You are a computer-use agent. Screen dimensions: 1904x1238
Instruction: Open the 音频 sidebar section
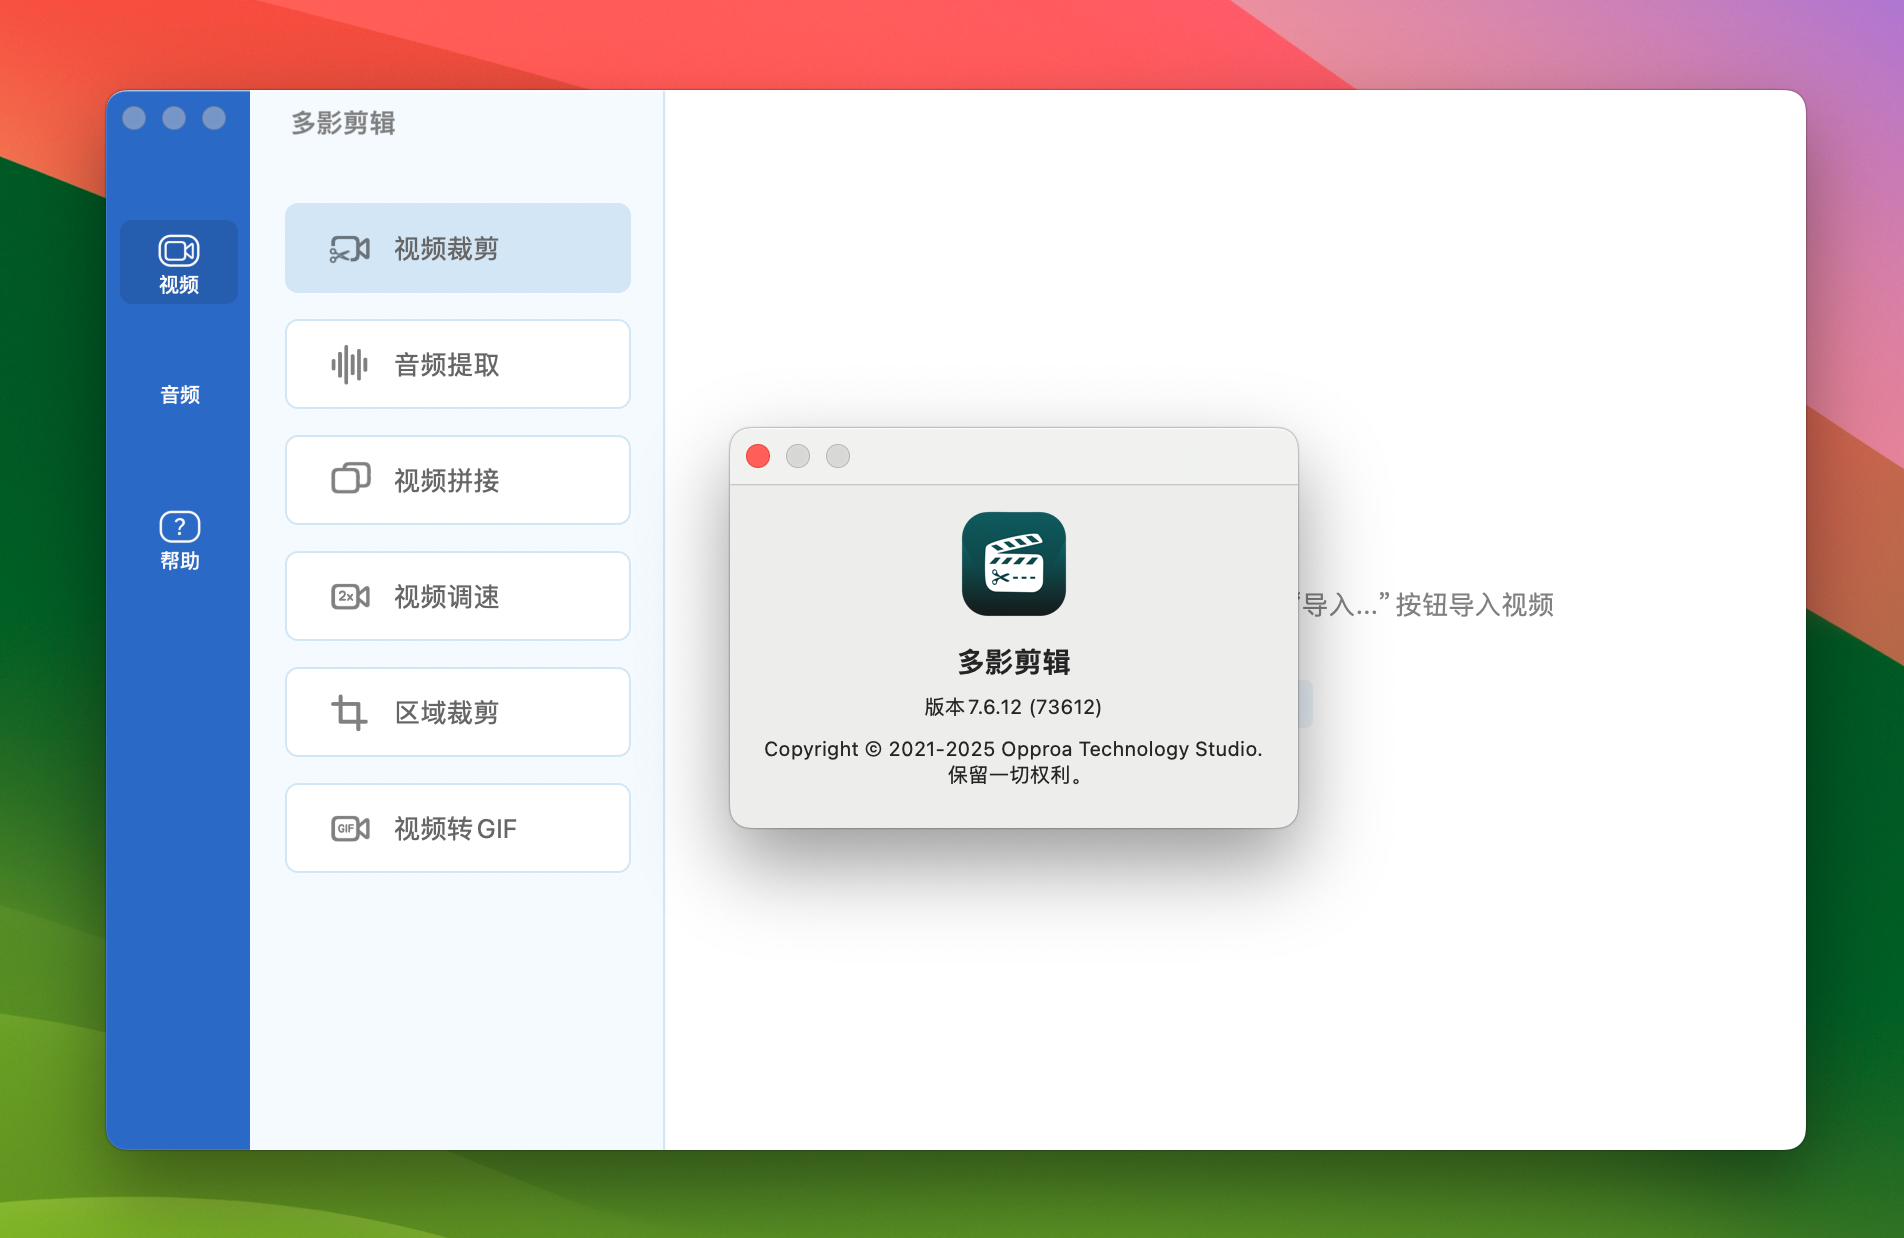tap(180, 394)
